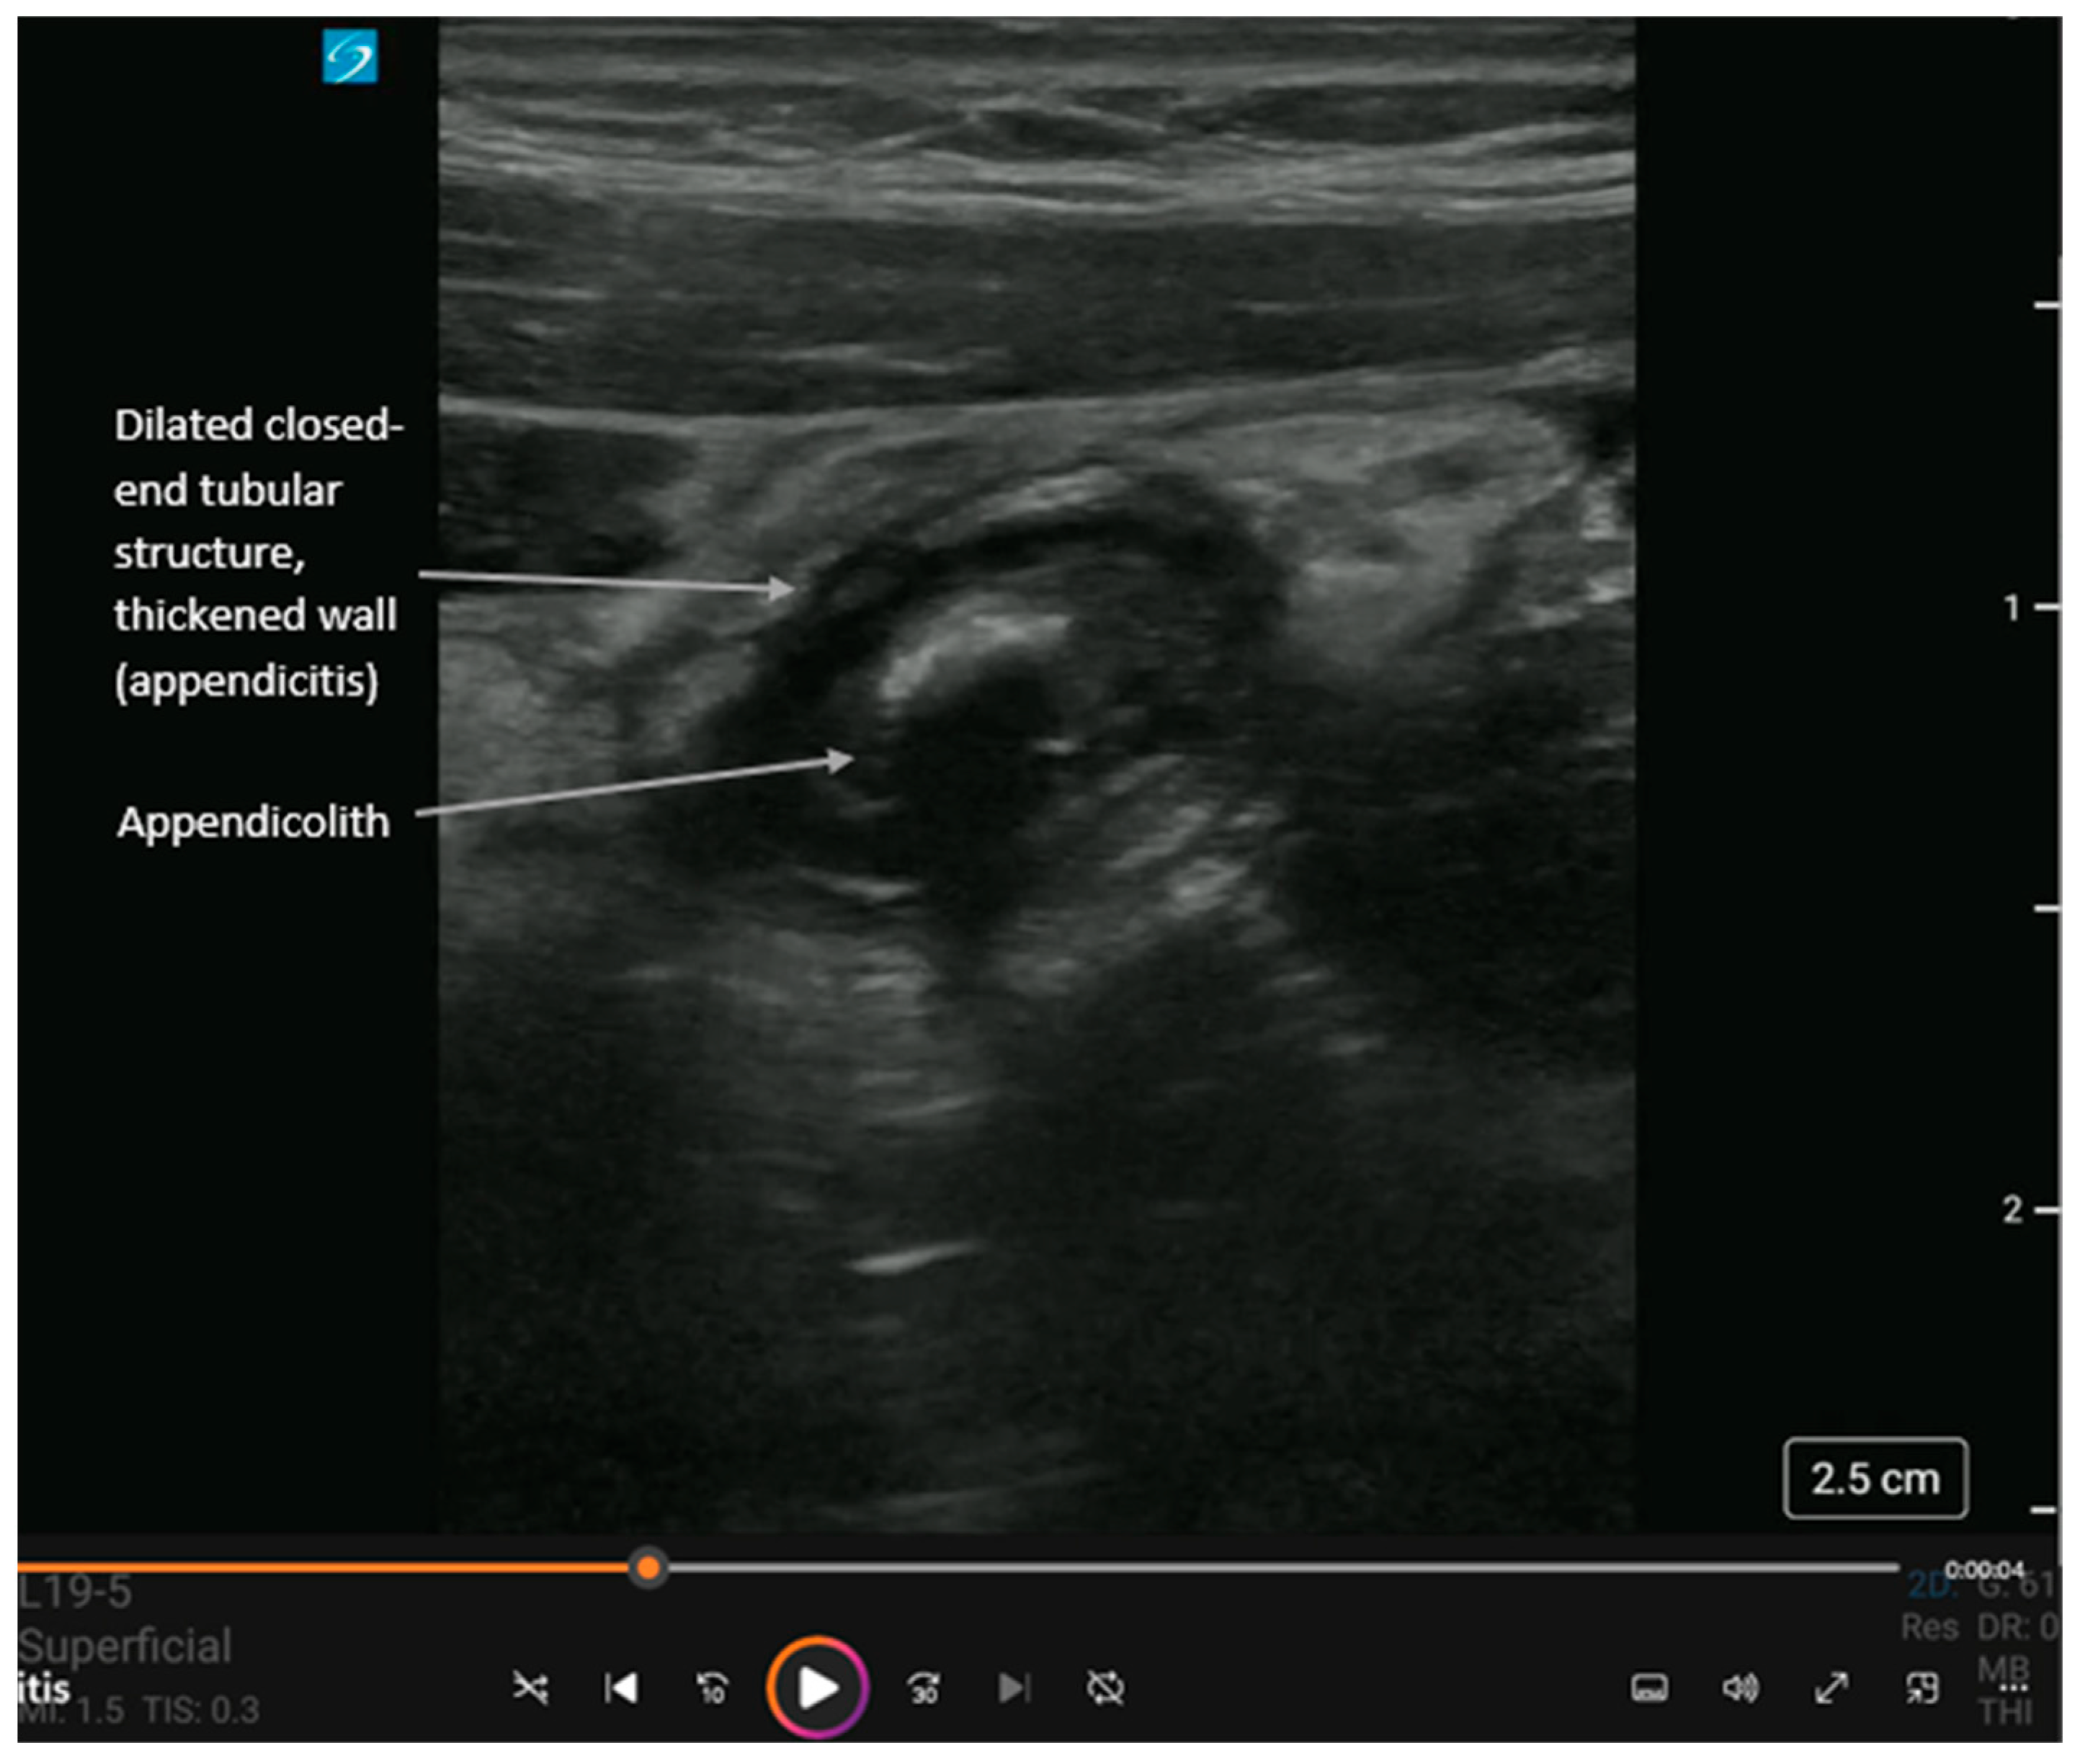
Task: Toggle captions/subtitles display
Action: click(1649, 1689)
